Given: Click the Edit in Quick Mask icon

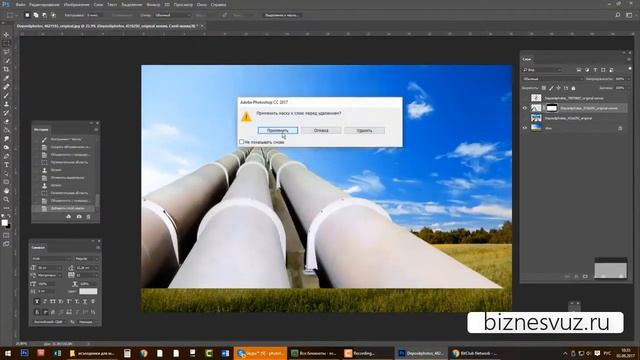Looking at the screenshot, I should pos(6,235).
